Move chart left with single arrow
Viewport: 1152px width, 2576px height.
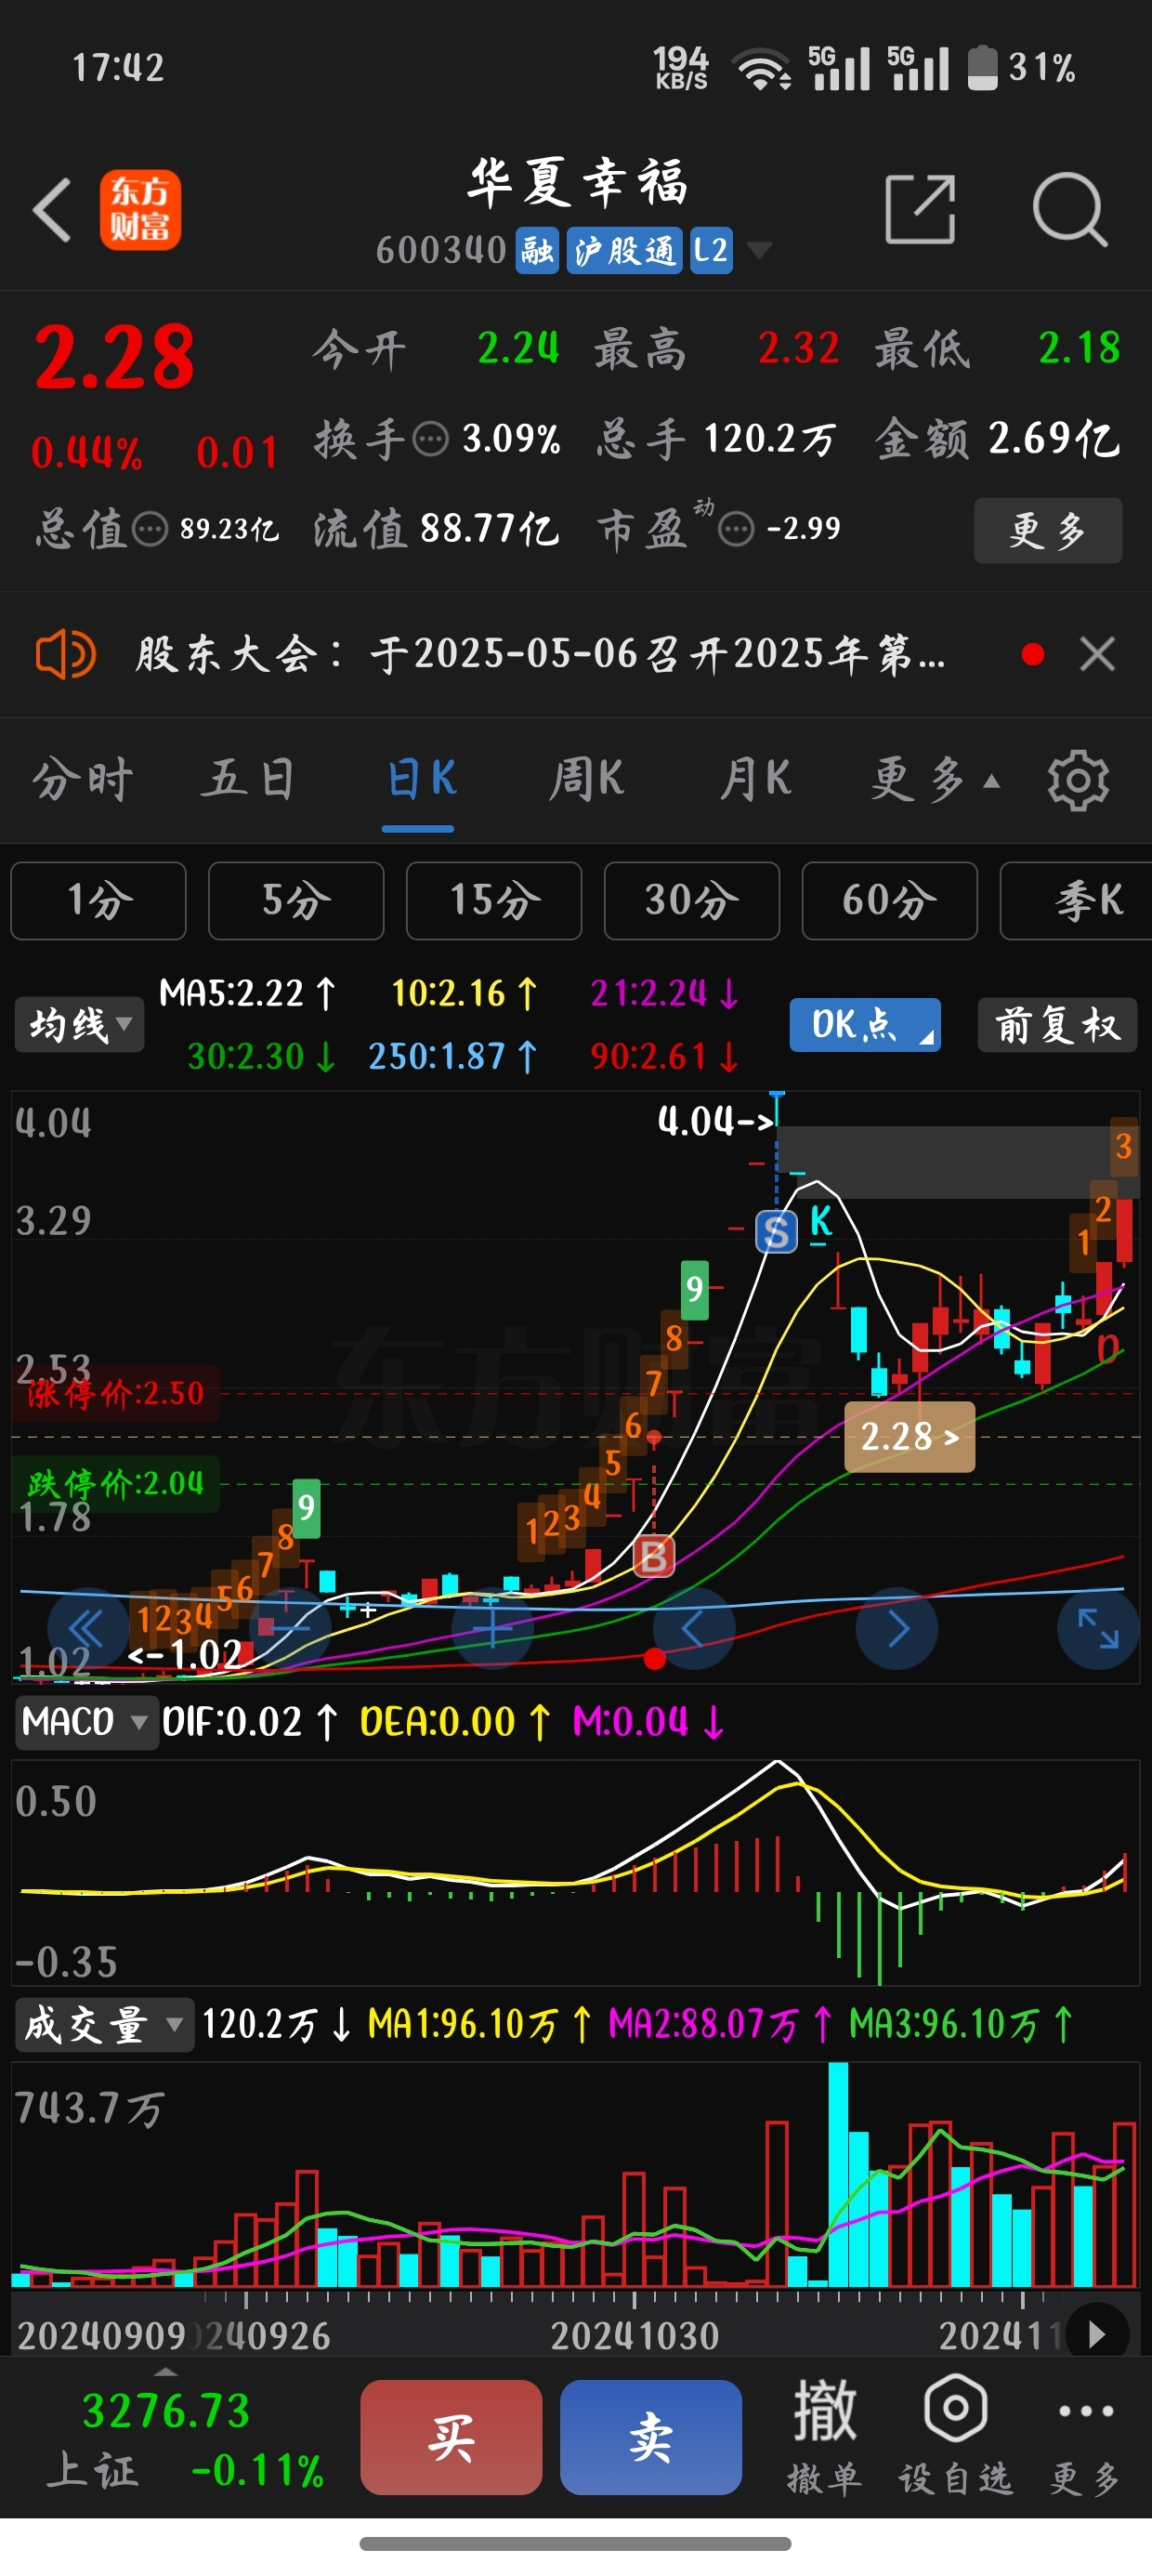694,1629
